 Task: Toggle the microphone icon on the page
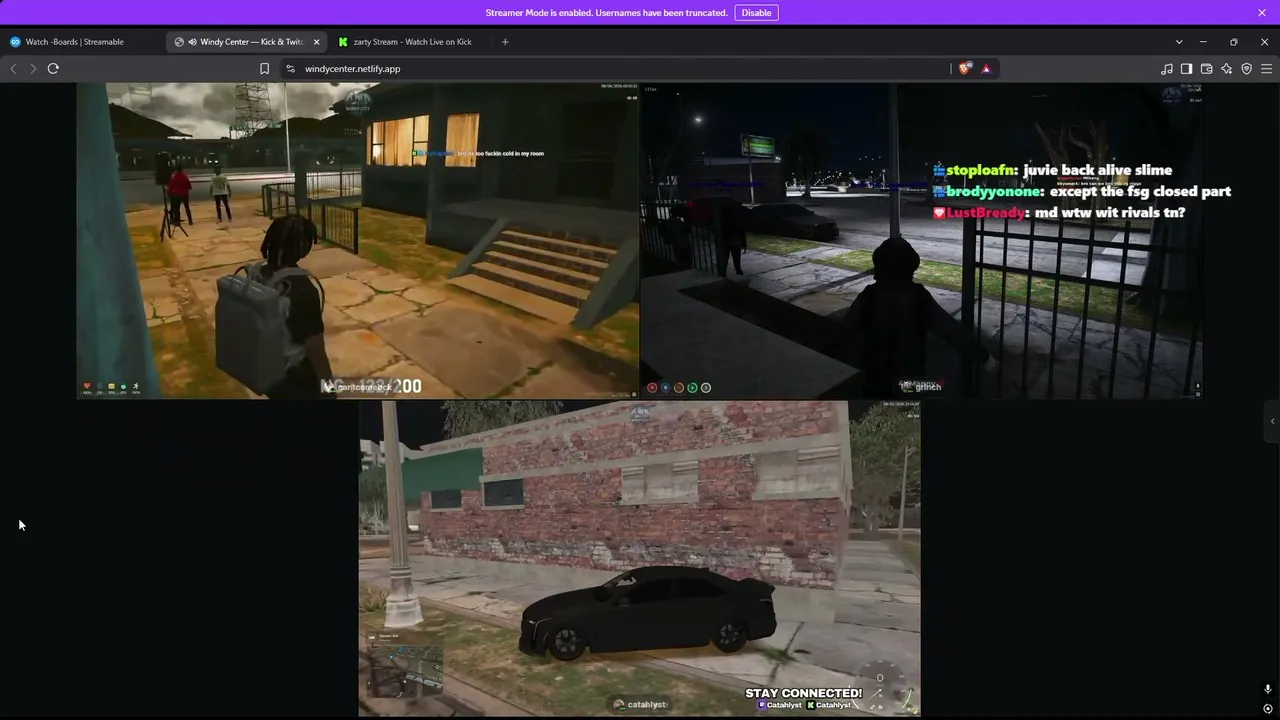coord(1268,689)
